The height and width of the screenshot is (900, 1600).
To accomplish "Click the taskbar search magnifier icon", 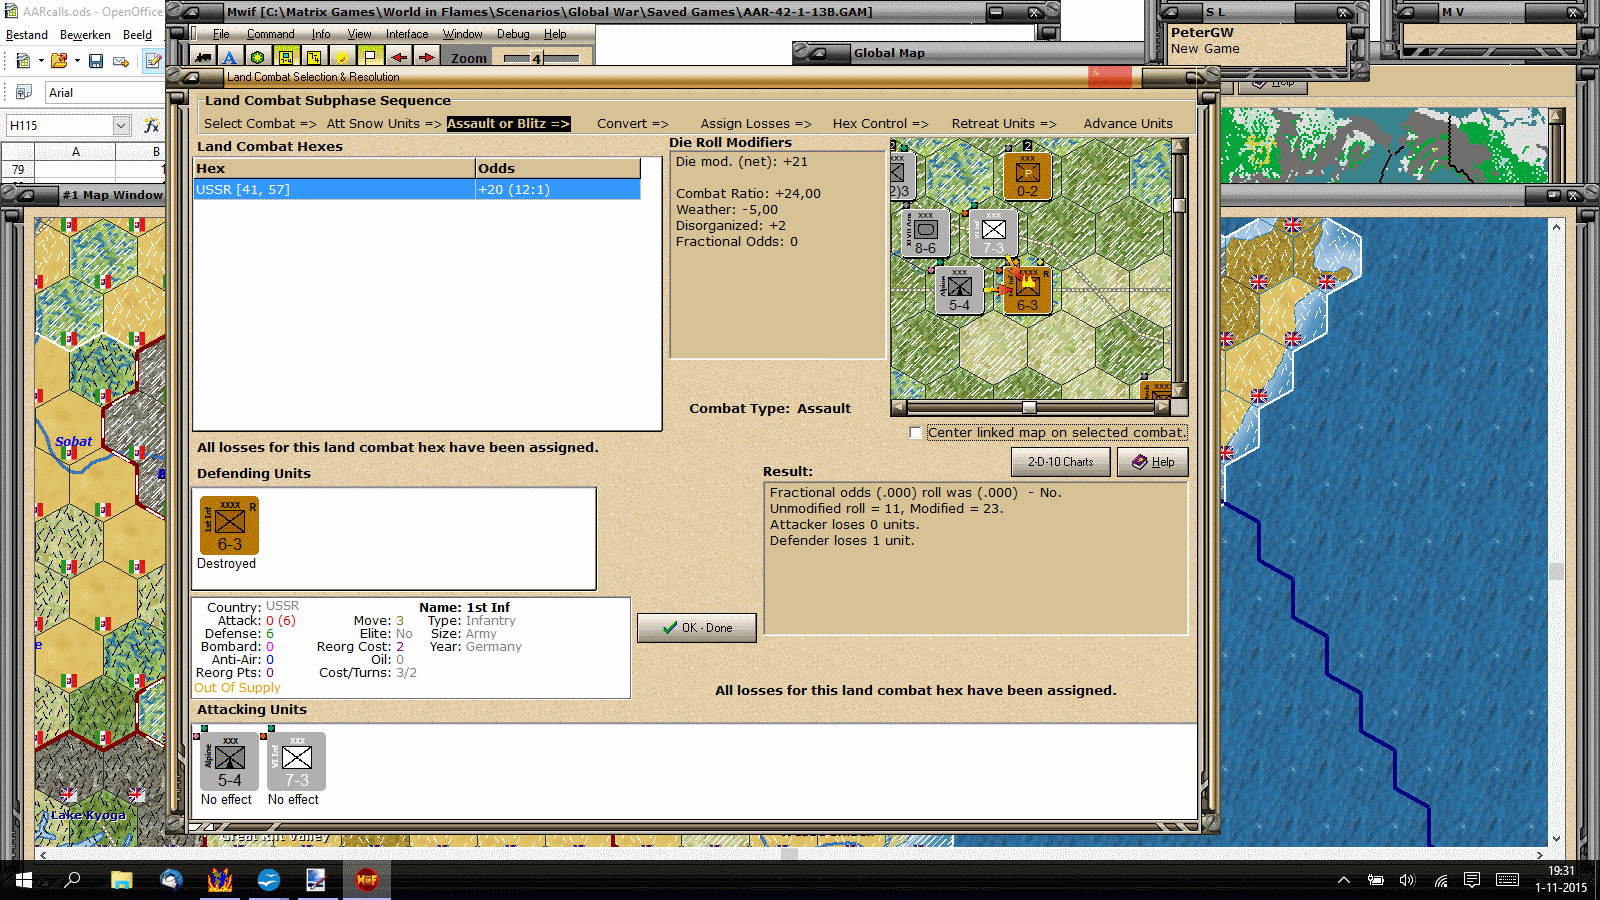I will (72, 880).
